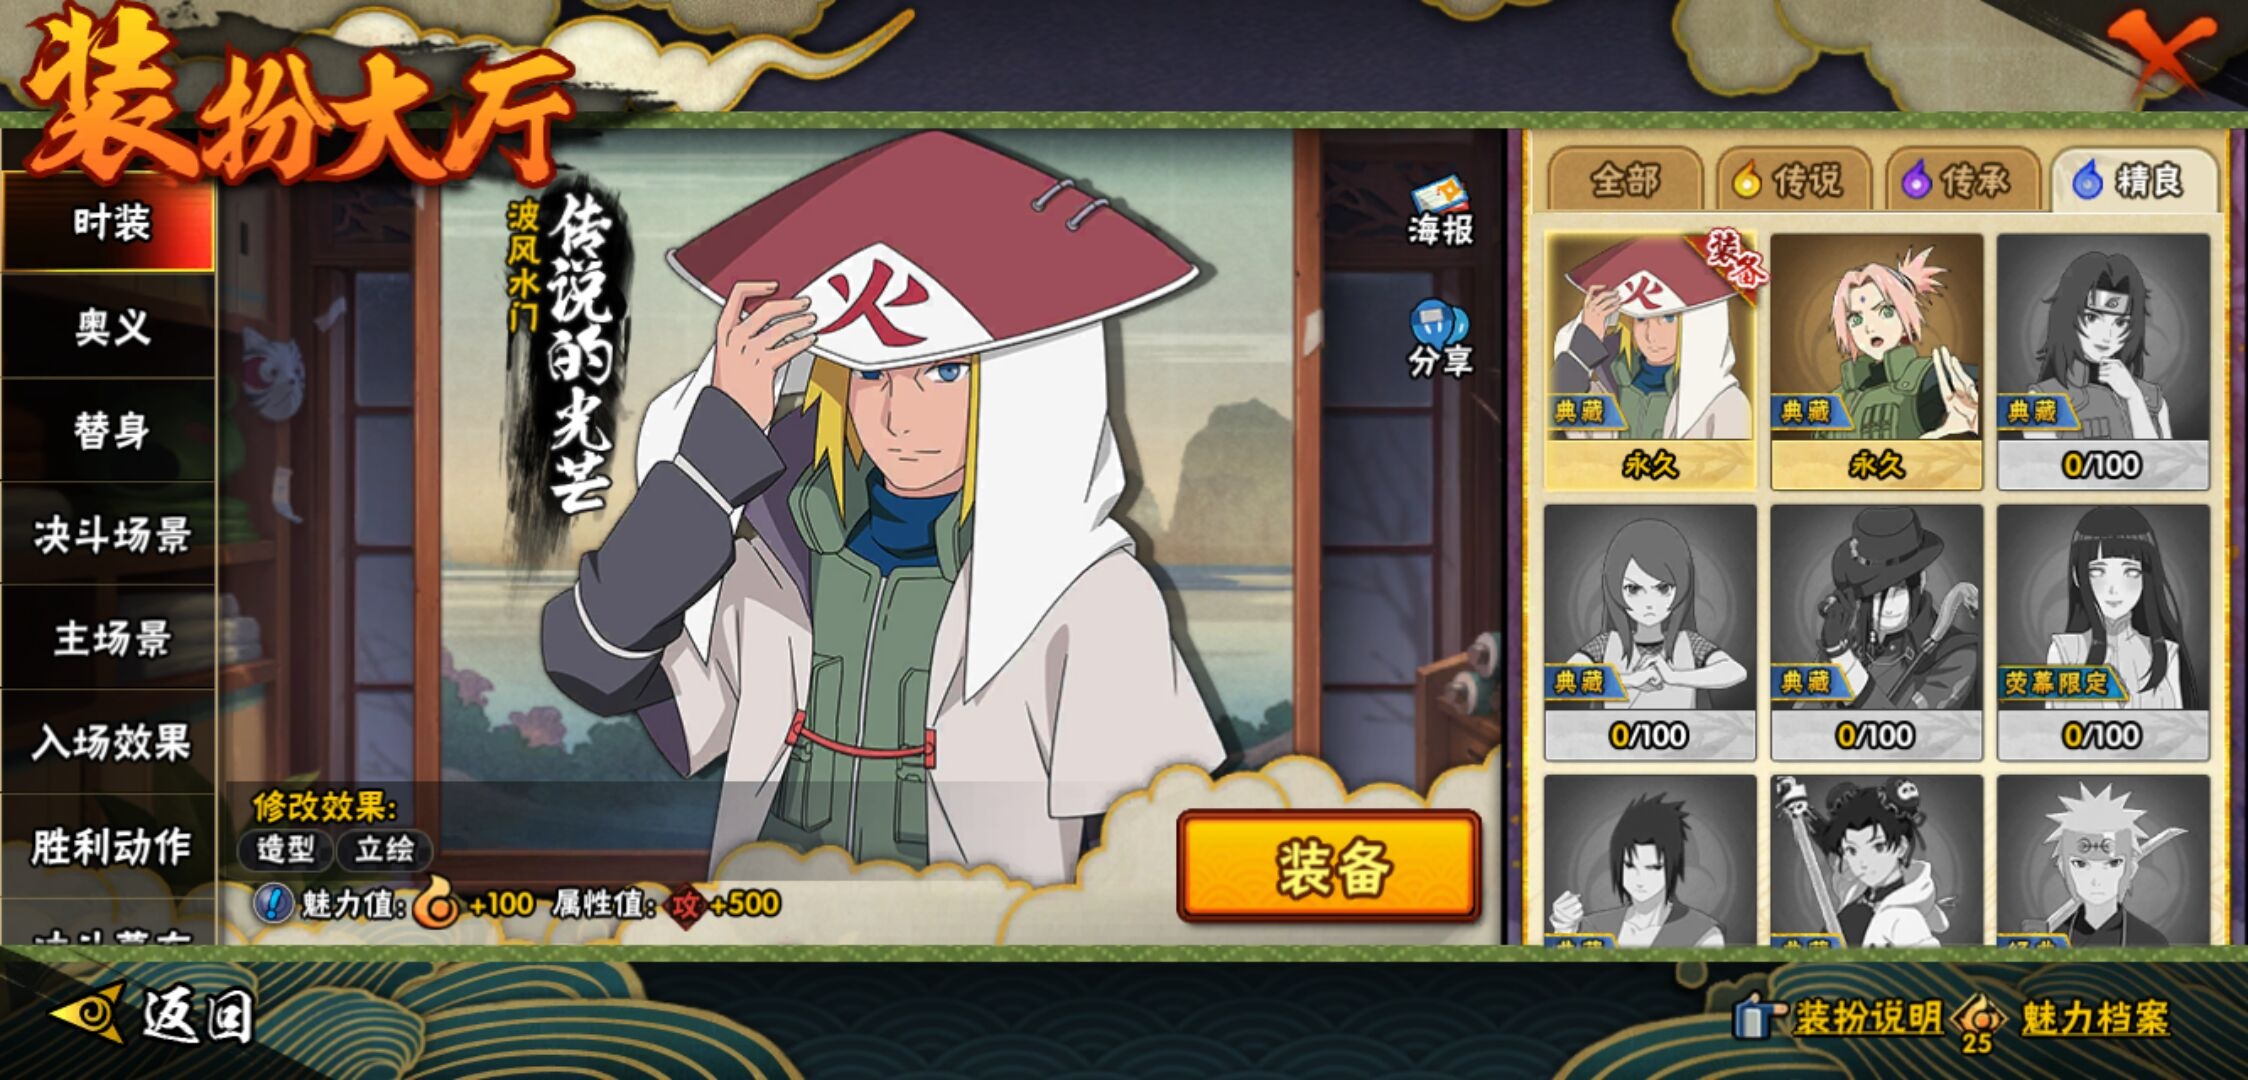
Task: Open 装扮说明 help icon
Action: pyautogui.click(x=1760, y=1018)
